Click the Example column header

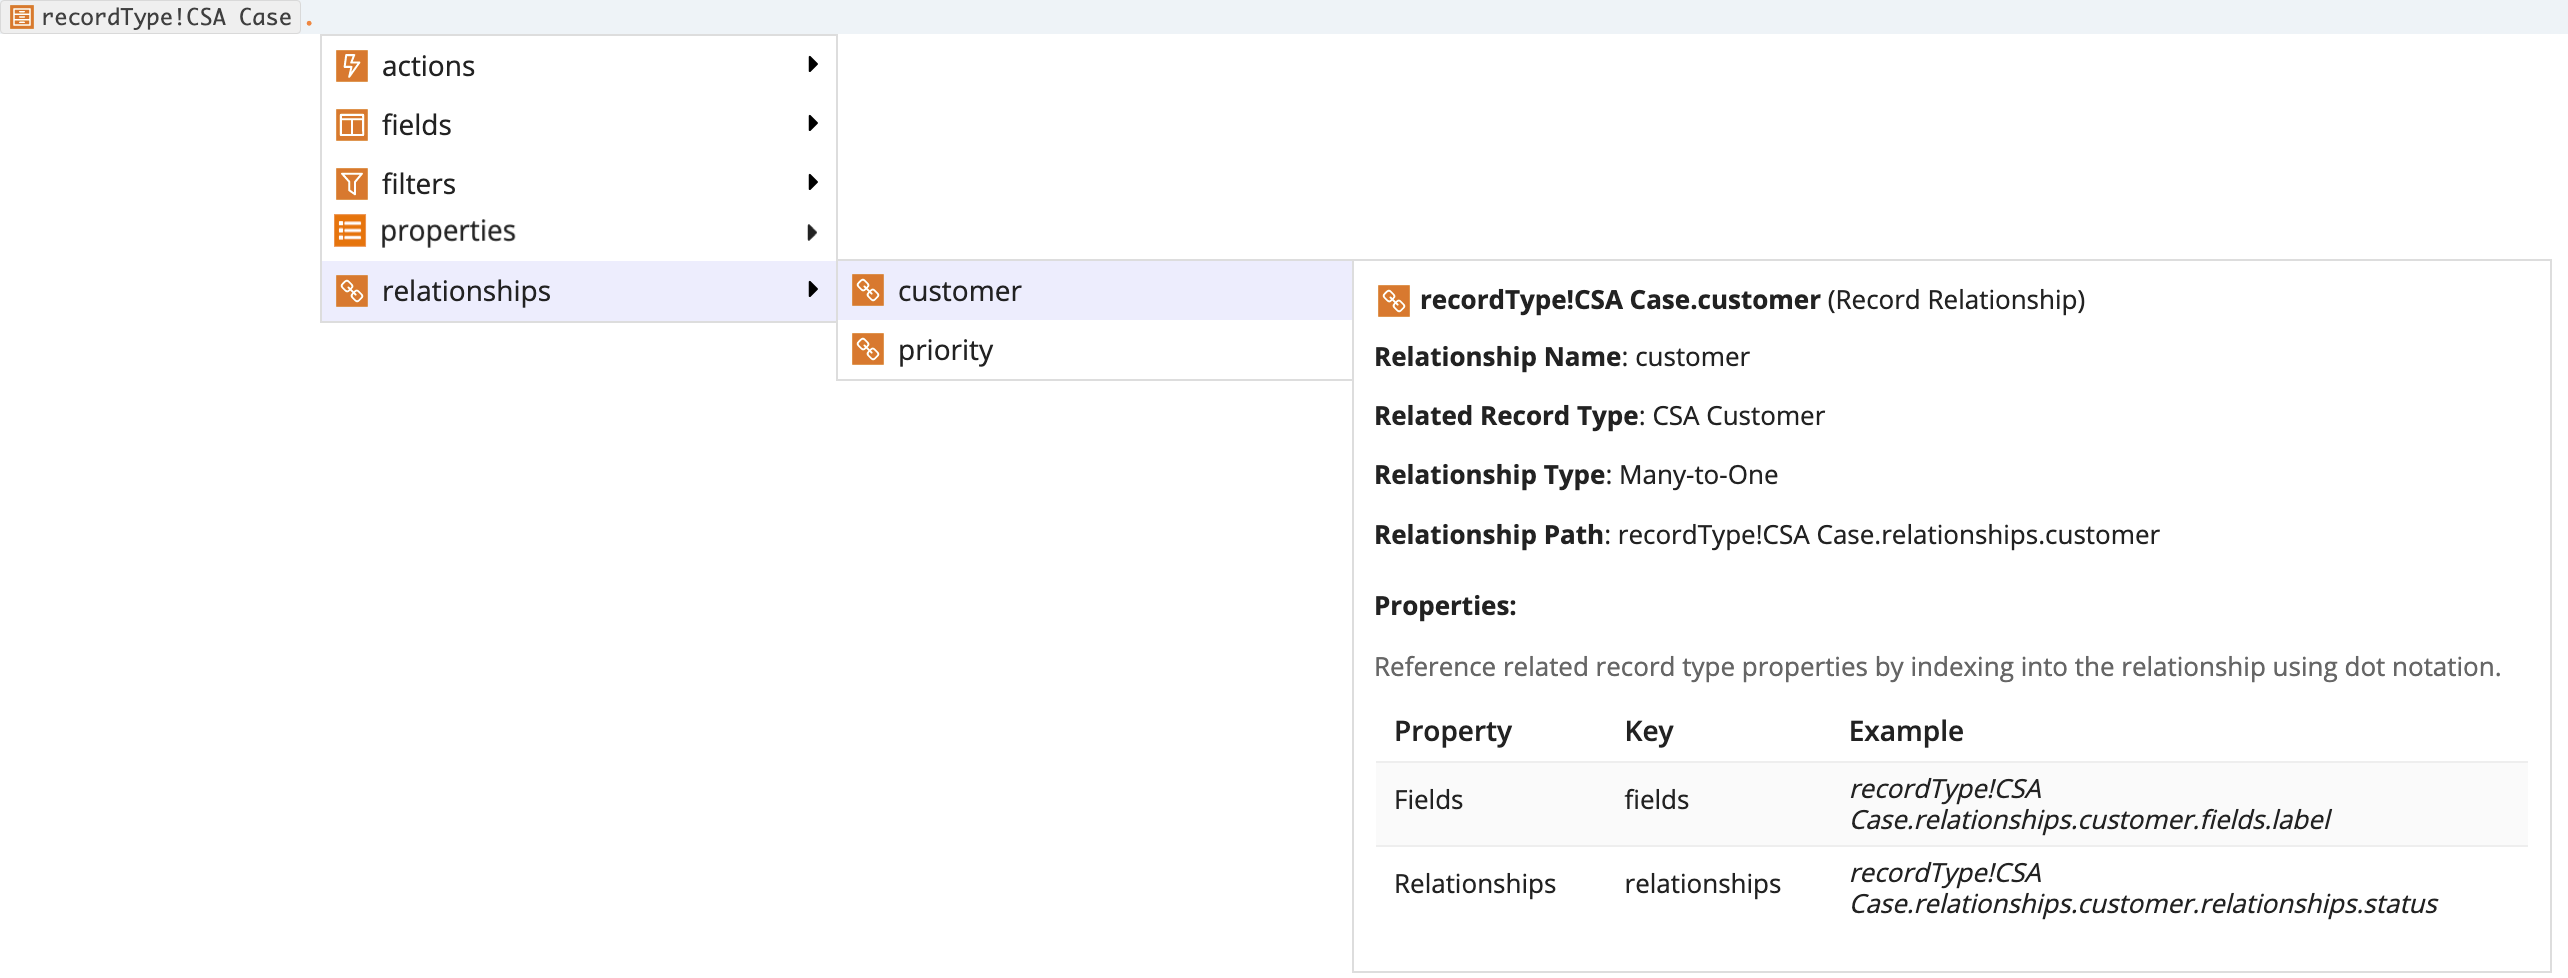1906,732
